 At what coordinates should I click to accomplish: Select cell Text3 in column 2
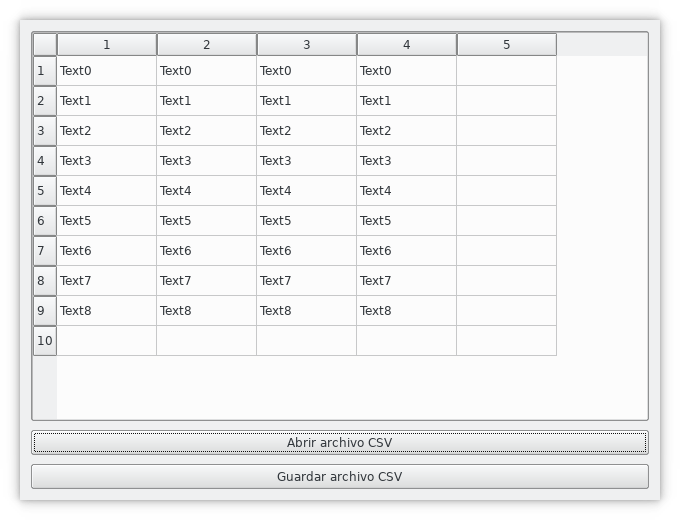pyautogui.click(x=207, y=161)
